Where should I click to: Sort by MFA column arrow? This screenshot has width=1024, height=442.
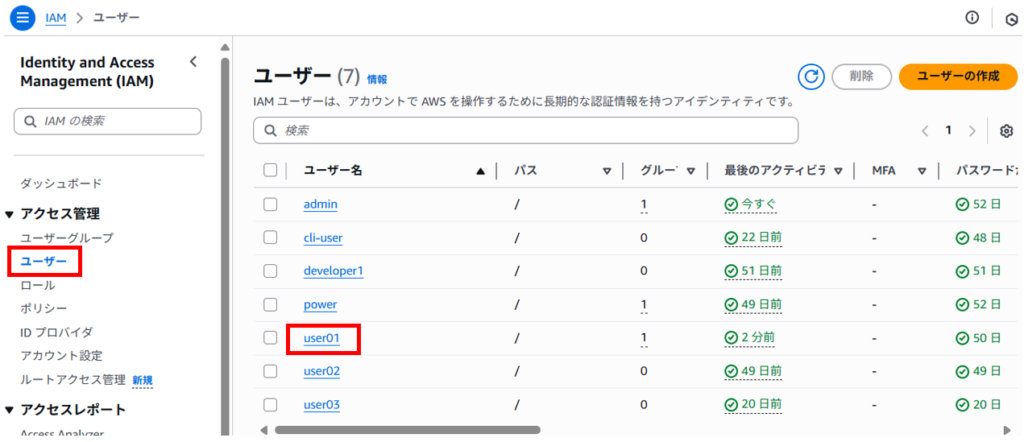point(922,171)
